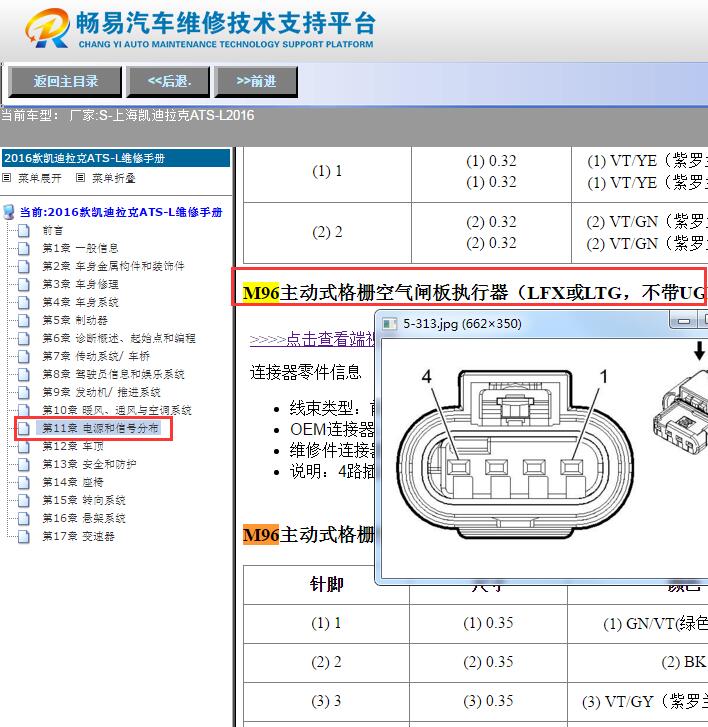Click the page icon beside 第10章
The width and height of the screenshot is (708, 727).
[24, 410]
